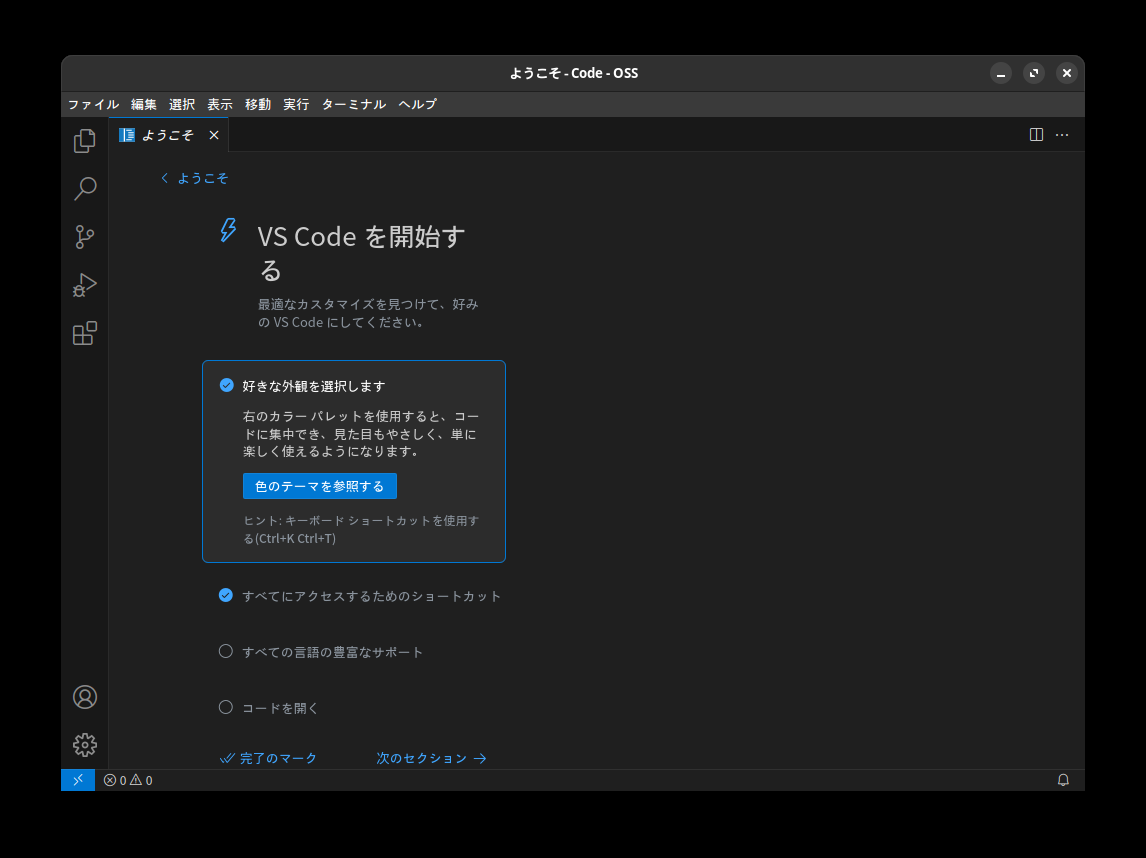This screenshot has height=858, width=1146.
Task: Open the 編集 menu
Action: coord(143,105)
